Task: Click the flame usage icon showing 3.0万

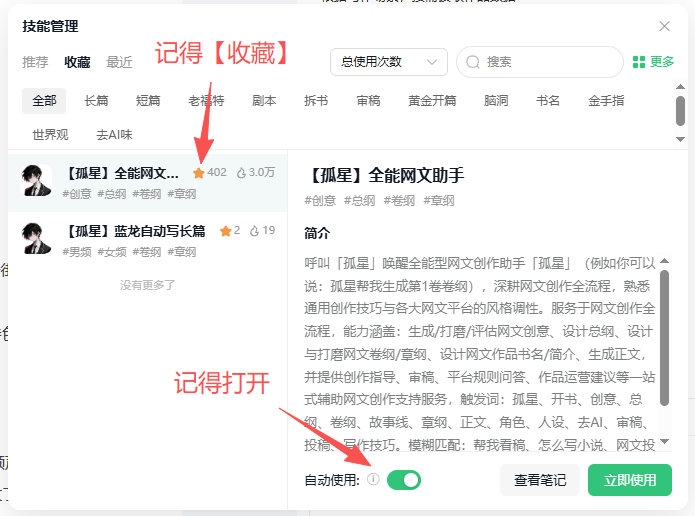Action: point(241,172)
